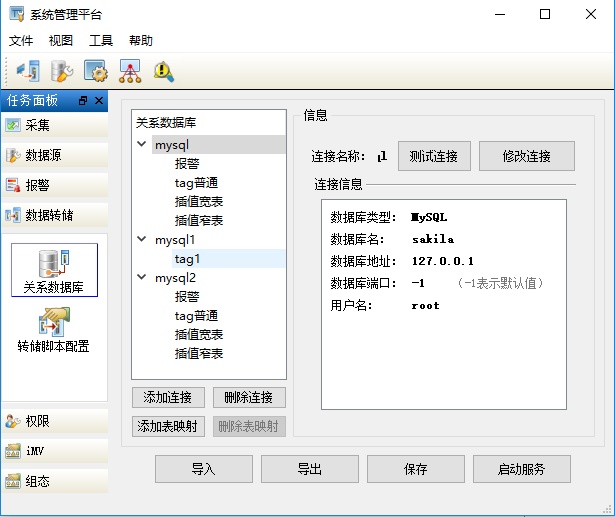Collapse the mysql2 tree node
The width and height of the screenshot is (615, 517).
tap(142, 278)
